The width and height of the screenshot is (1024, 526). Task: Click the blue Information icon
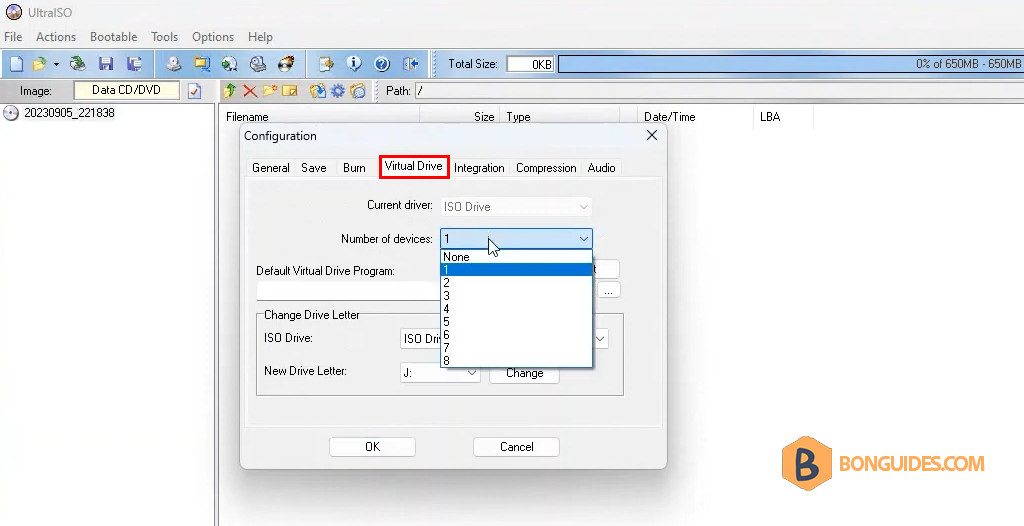[x=354, y=64]
